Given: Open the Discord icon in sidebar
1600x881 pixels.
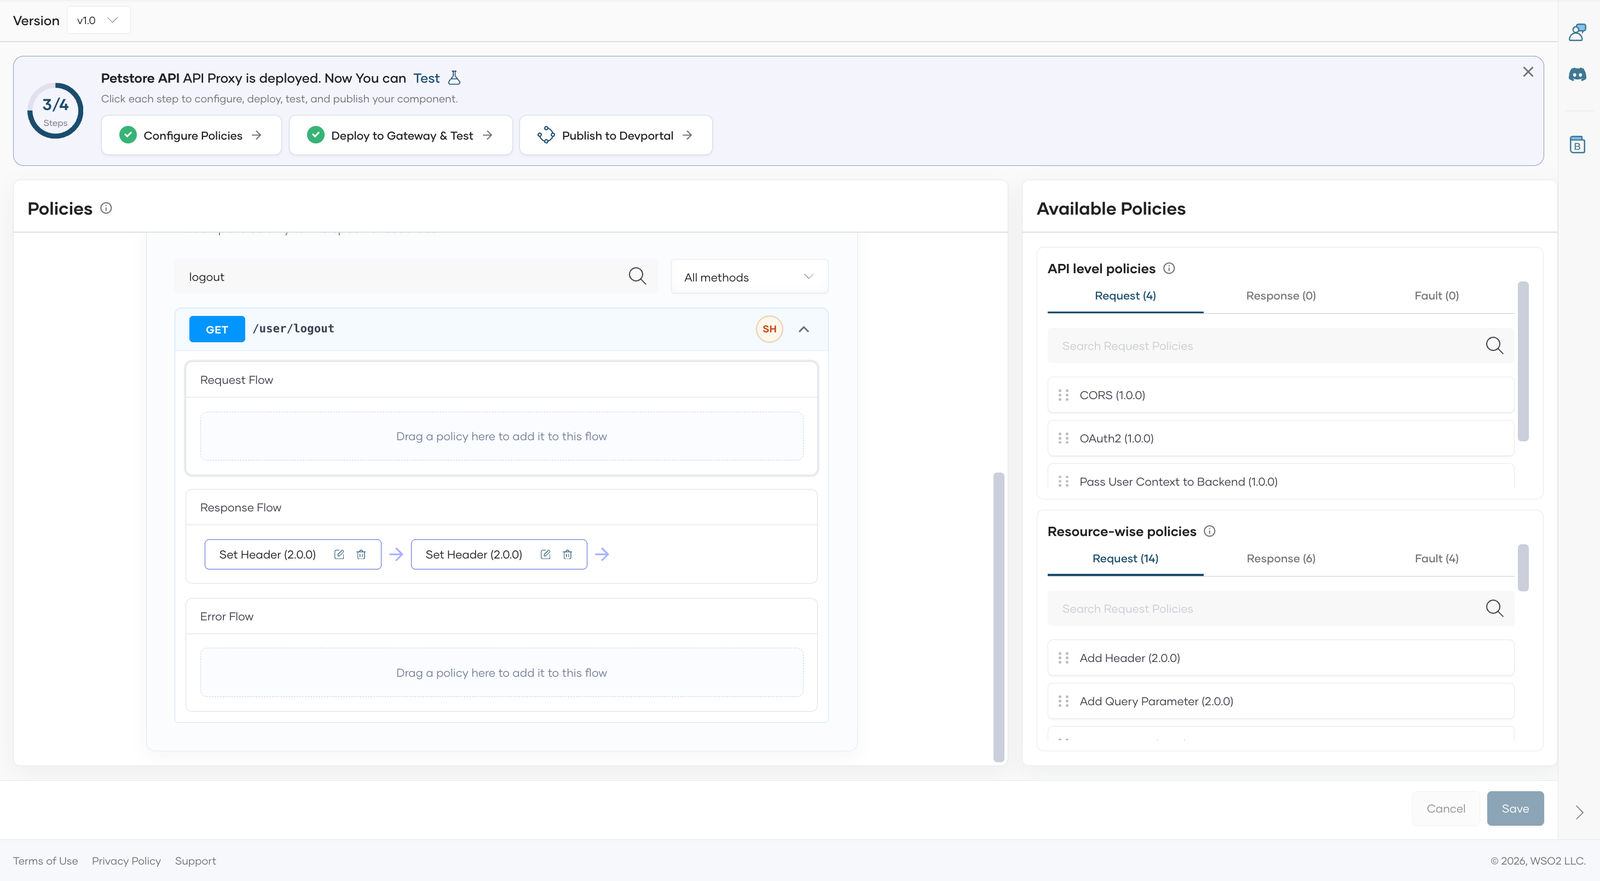Looking at the screenshot, I should tap(1577, 75).
